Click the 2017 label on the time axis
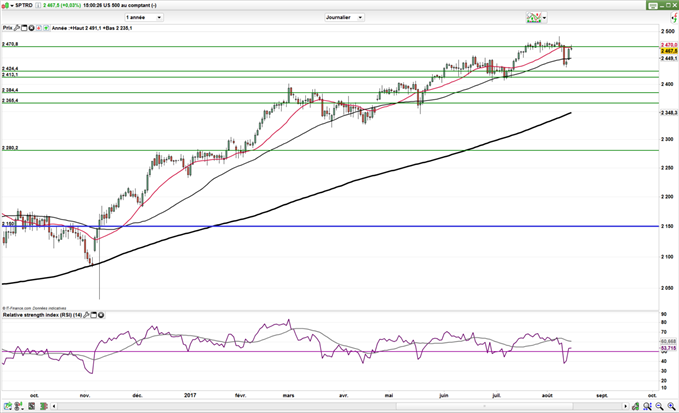Screen dimensions: 679x413 [190, 395]
